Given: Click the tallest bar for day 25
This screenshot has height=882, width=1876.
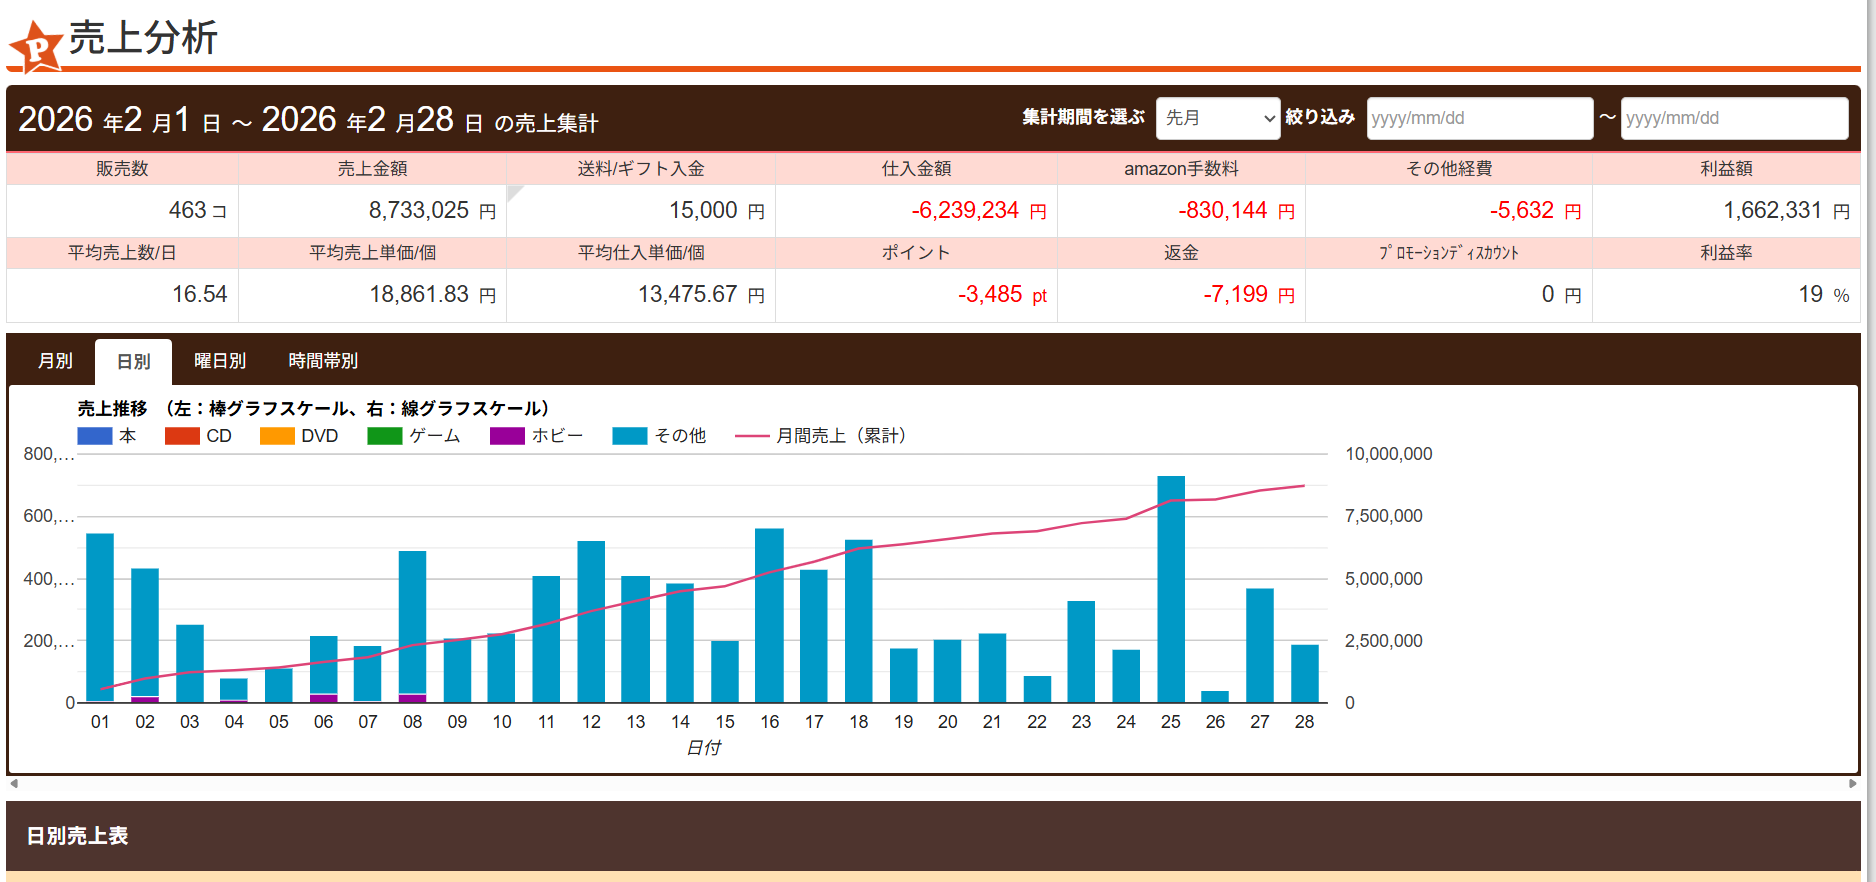Looking at the screenshot, I should 1171,590.
